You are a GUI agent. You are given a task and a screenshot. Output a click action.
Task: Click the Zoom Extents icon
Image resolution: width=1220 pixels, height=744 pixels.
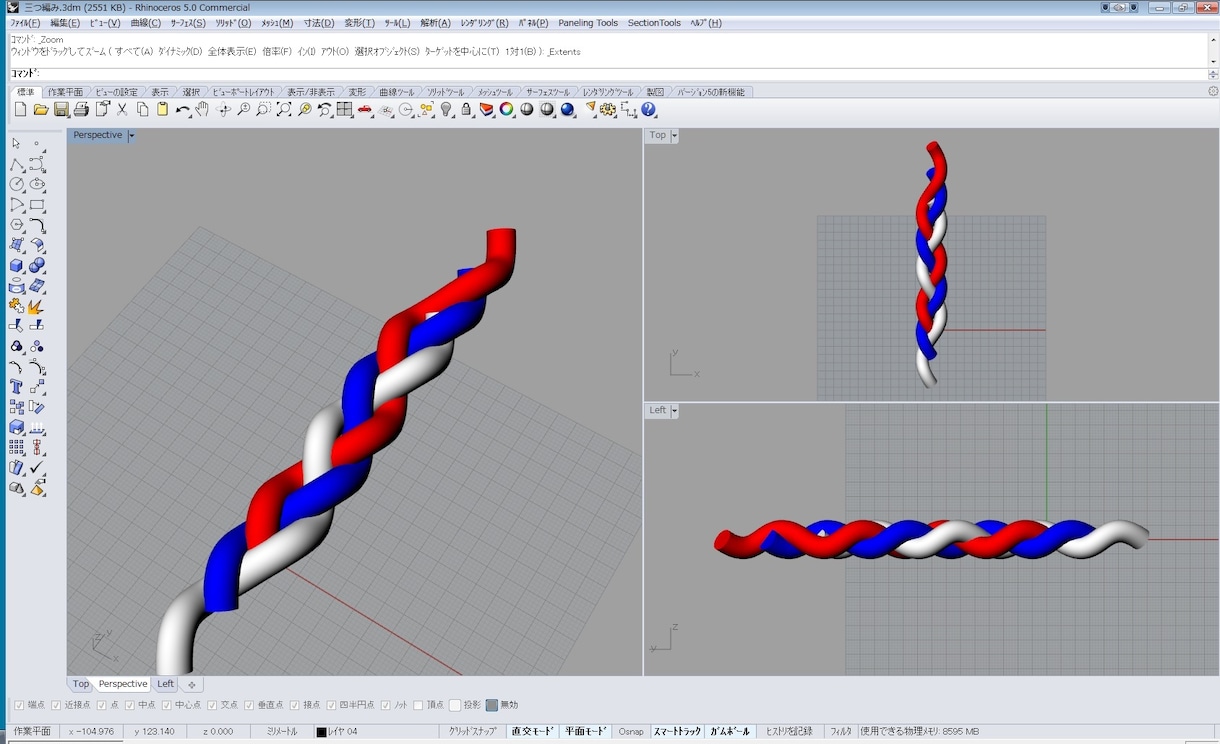[x=284, y=110]
